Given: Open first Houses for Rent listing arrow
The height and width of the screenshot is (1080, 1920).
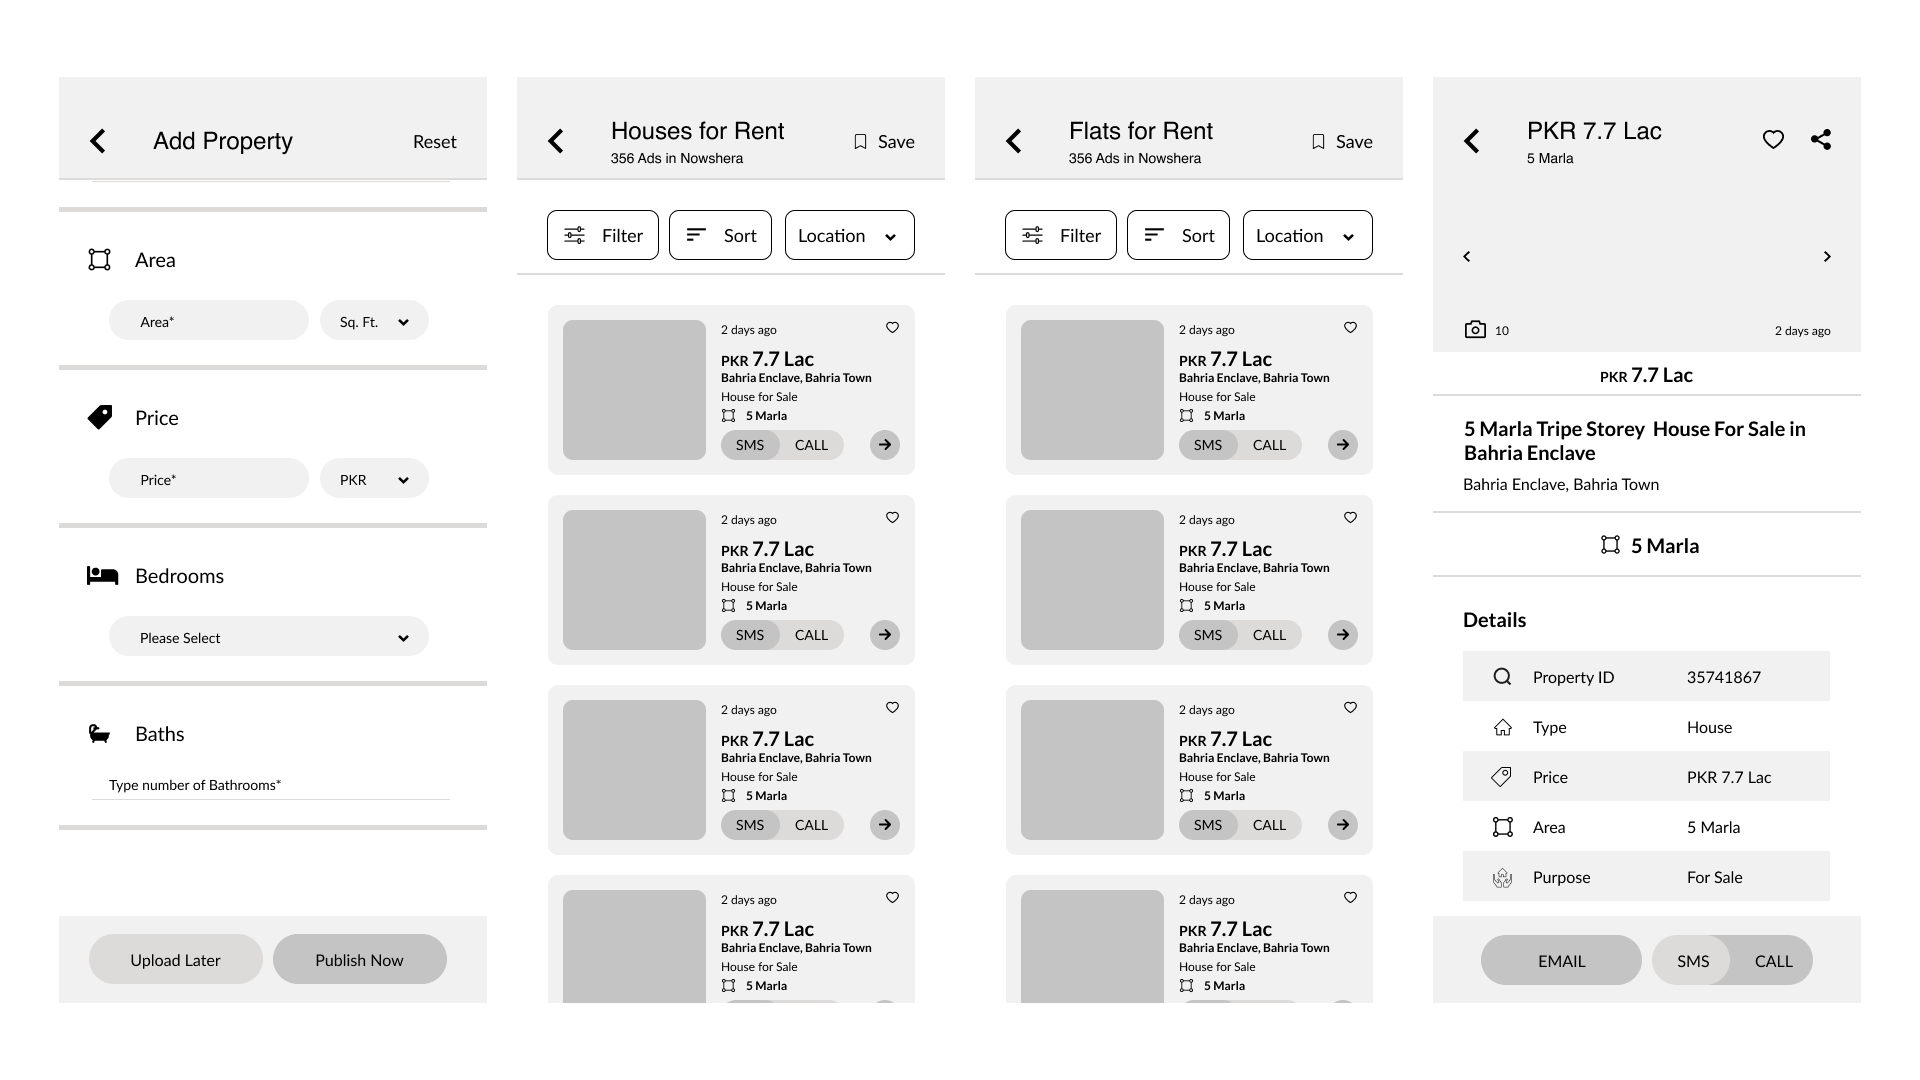Looking at the screenshot, I should coord(884,445).
